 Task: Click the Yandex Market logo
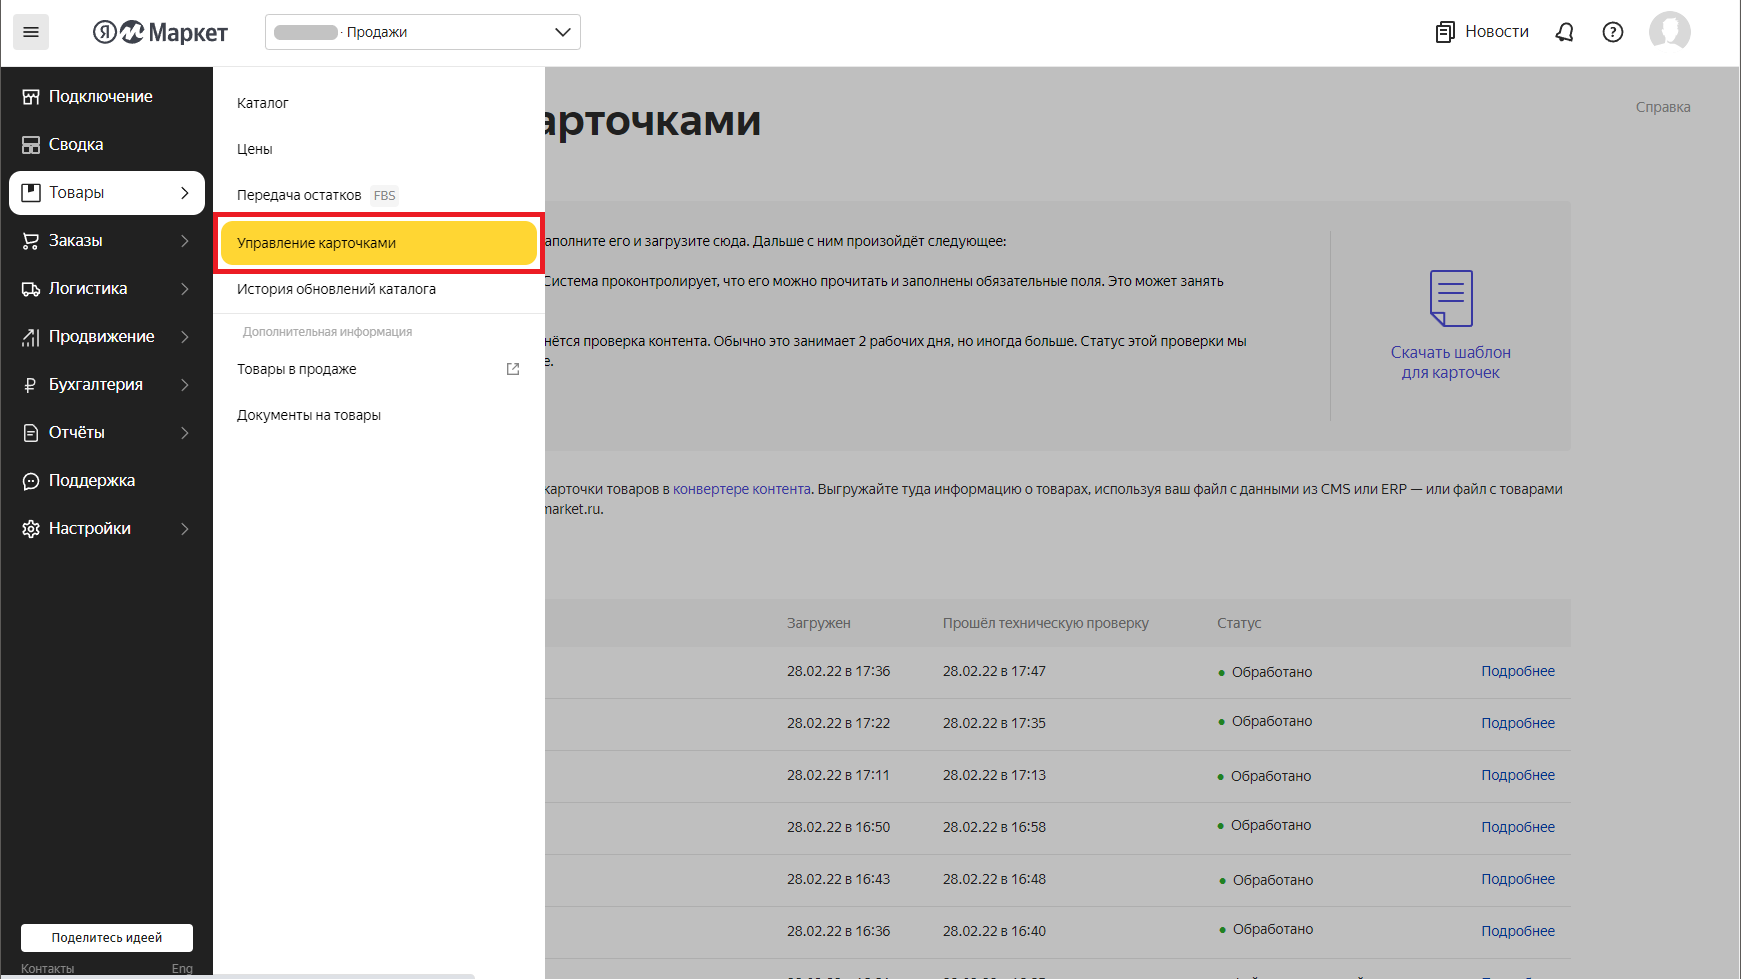tap(161, 32)
